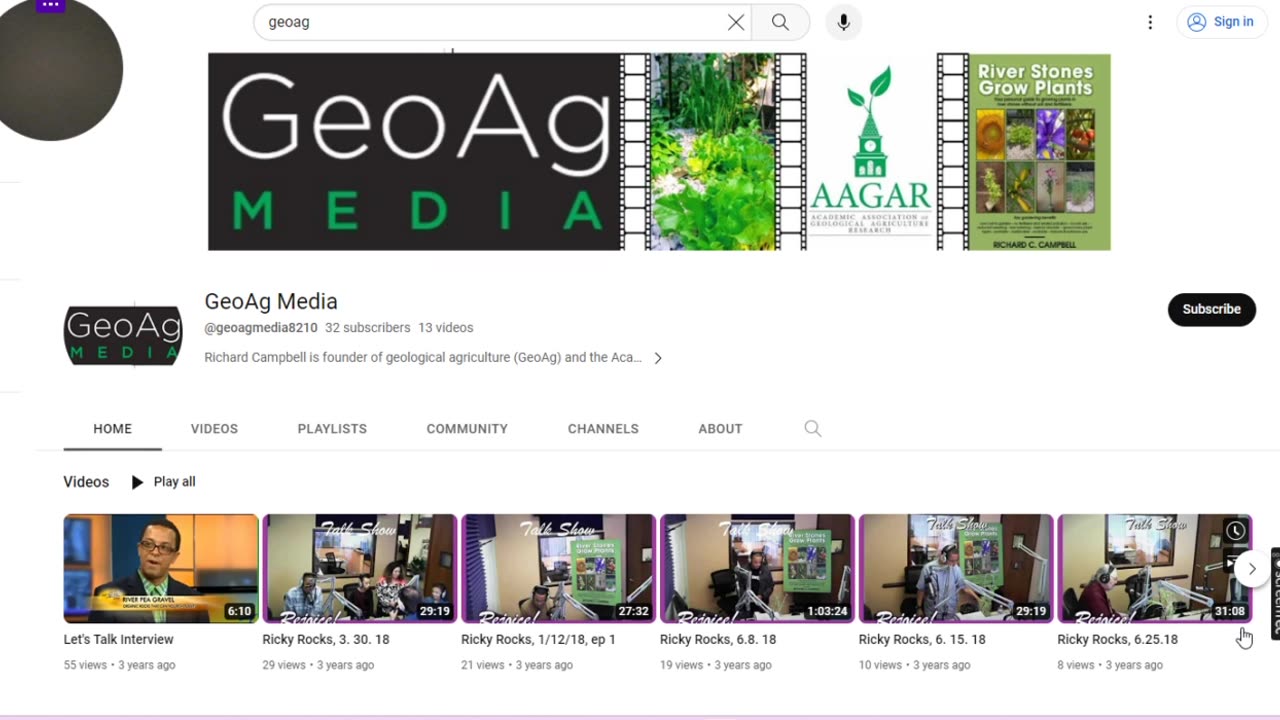Open the three-dot settings menu

[x=1150, y=22]
